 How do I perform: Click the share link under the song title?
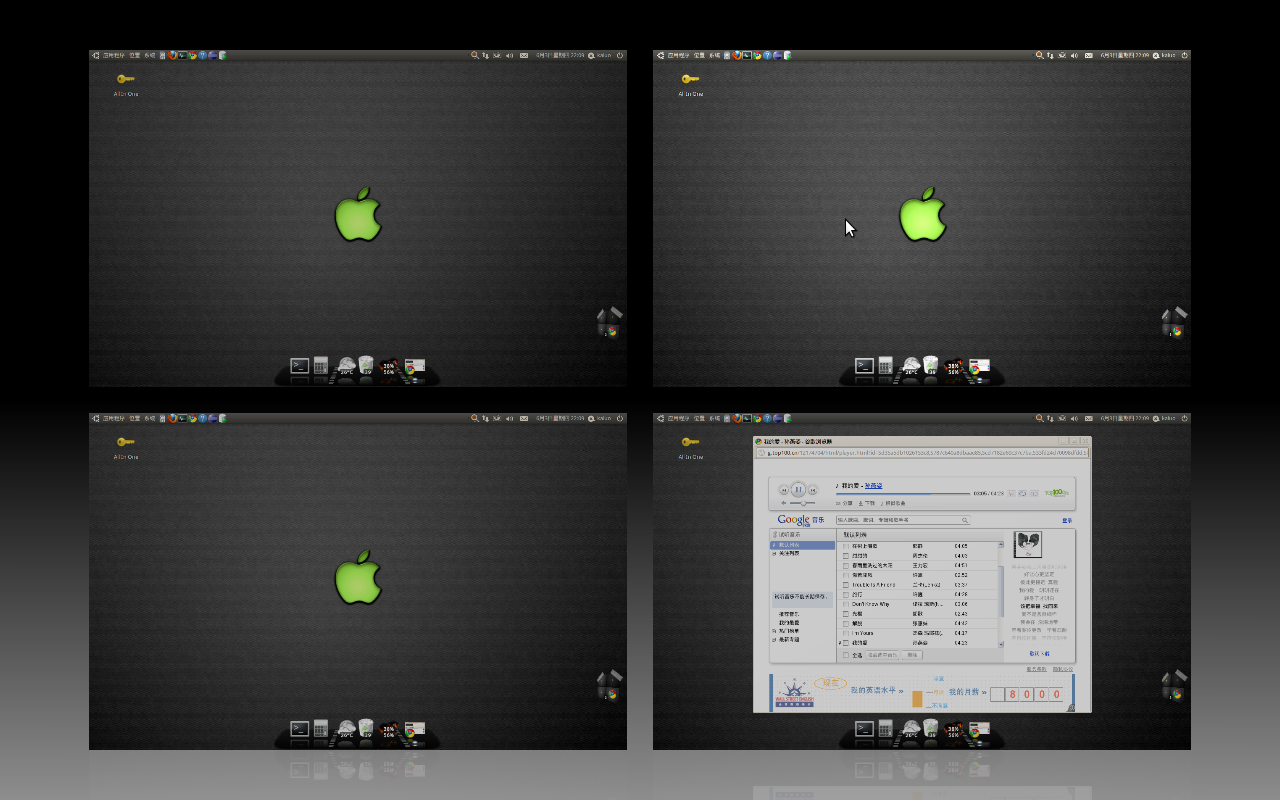[x=845, y=503]
